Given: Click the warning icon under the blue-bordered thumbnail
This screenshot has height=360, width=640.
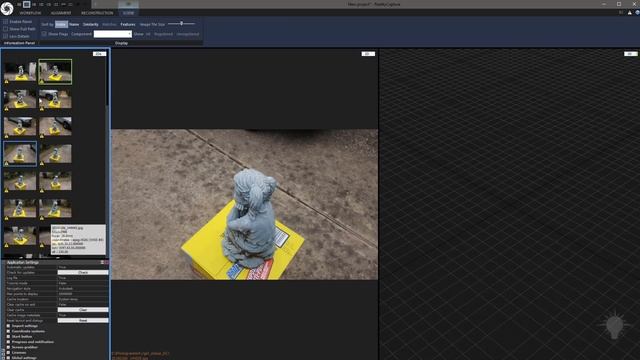Looking at the screenshot, I should (x=7, y=163).
